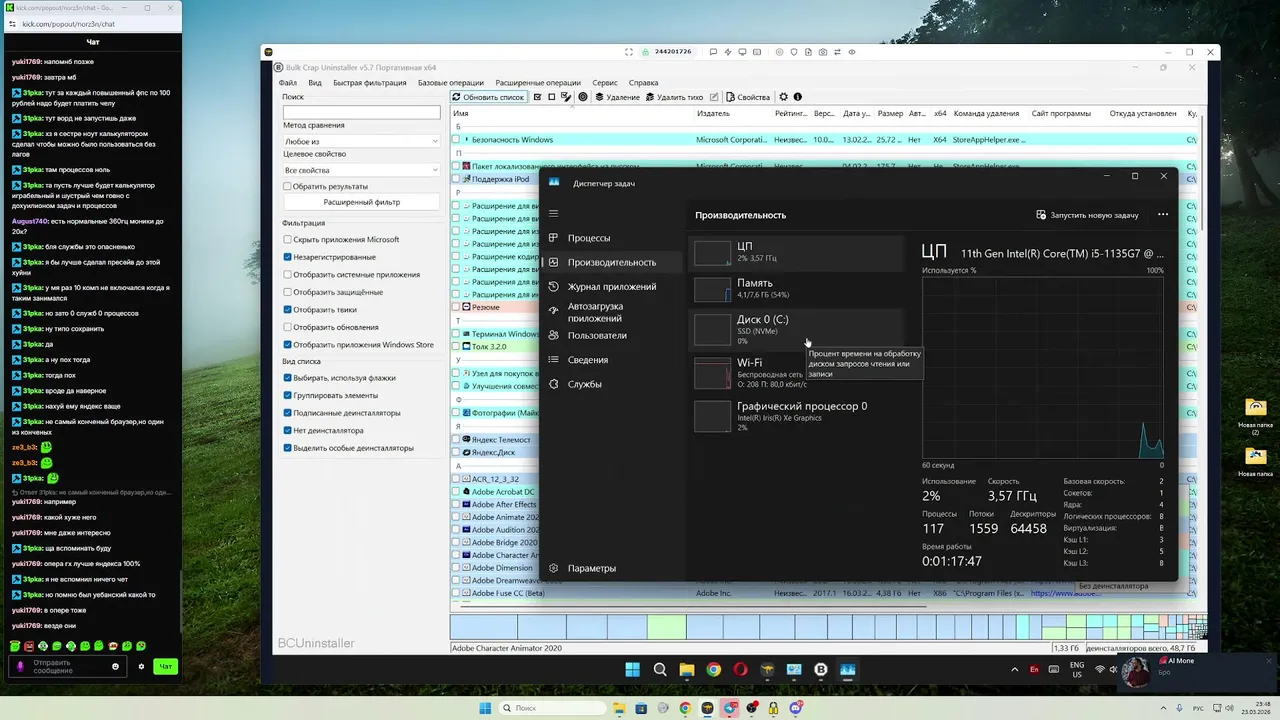Viewport: 1280px width, 720px height.
Task: Open File Explorer in remote desktop taskbar
Action: 686,670
